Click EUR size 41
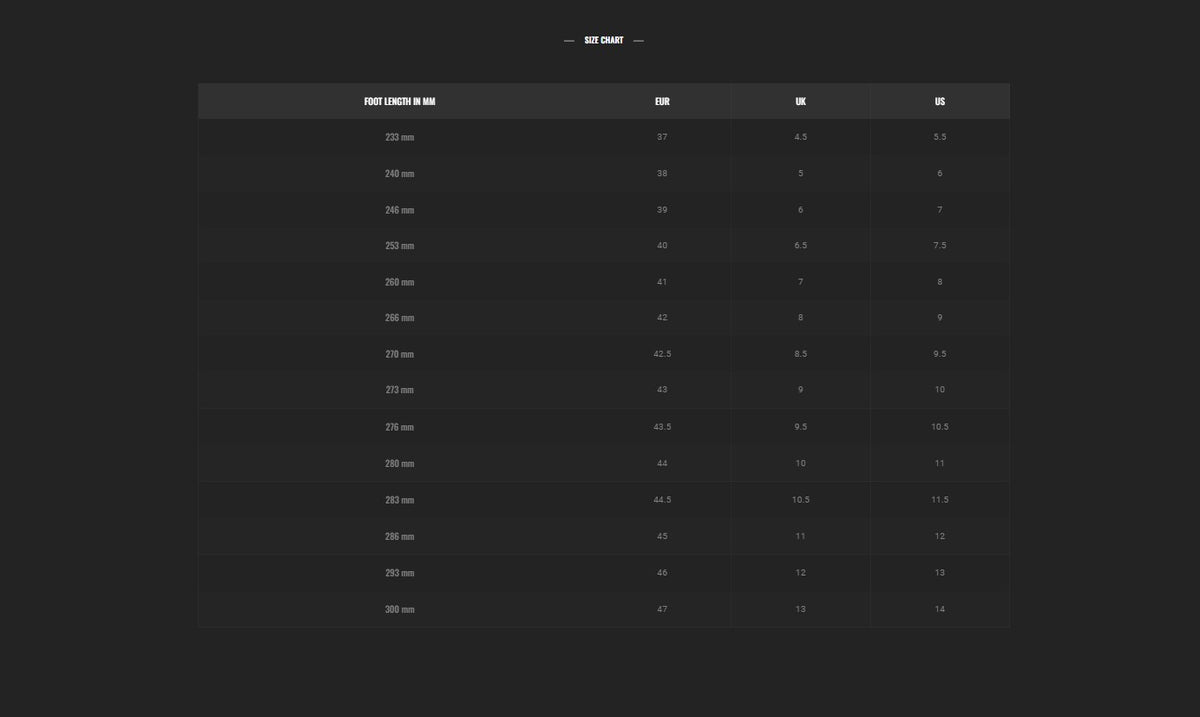The image size is (1200, 717). 662,281
